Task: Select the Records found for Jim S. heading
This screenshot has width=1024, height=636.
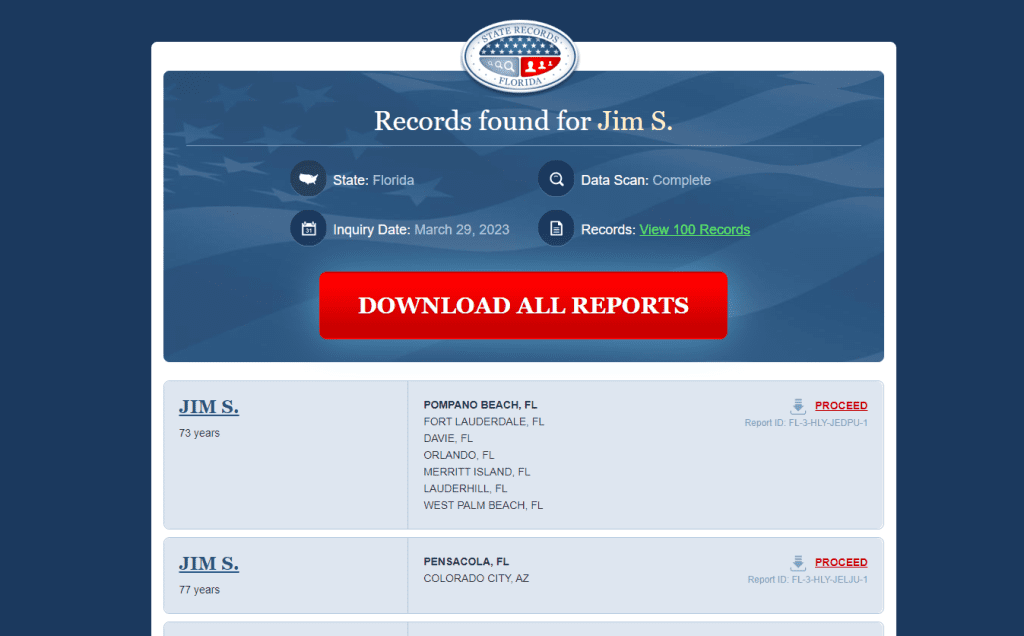Action: tap(523, 121)
